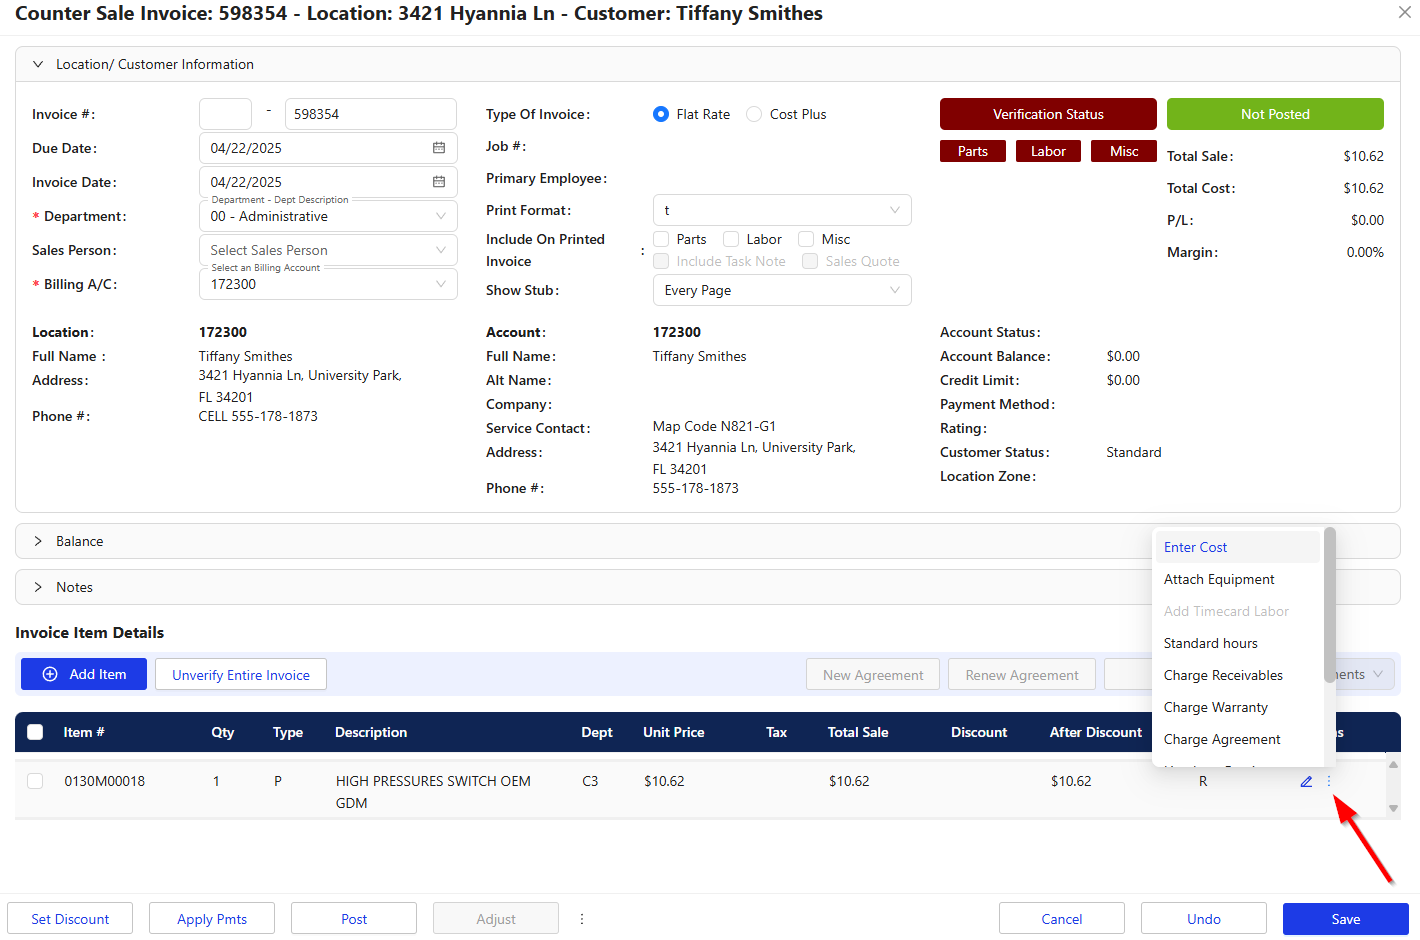The image size is (1420, 940).
Task: Open the Due Date calendar picker icon
Action: pyautogui.click(x=439, y=148)
